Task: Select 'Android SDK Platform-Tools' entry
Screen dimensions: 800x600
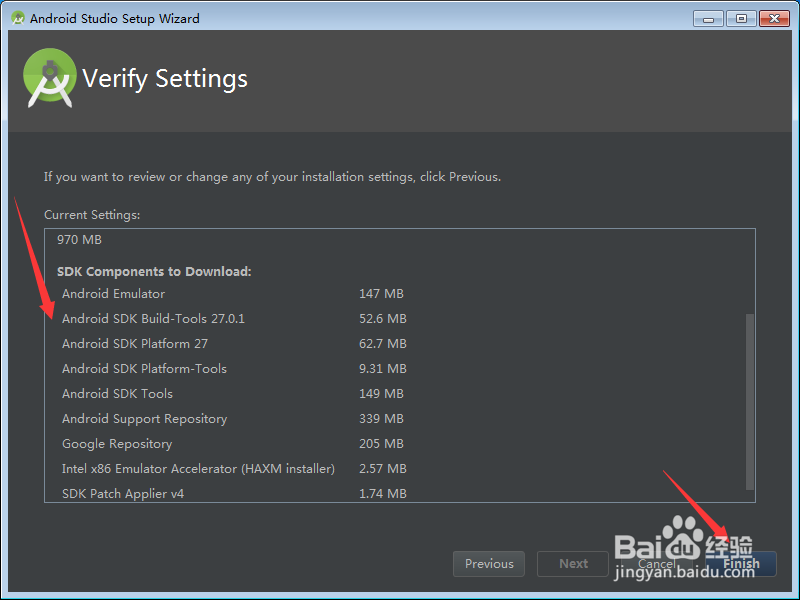Action: [x=144, y=369]
